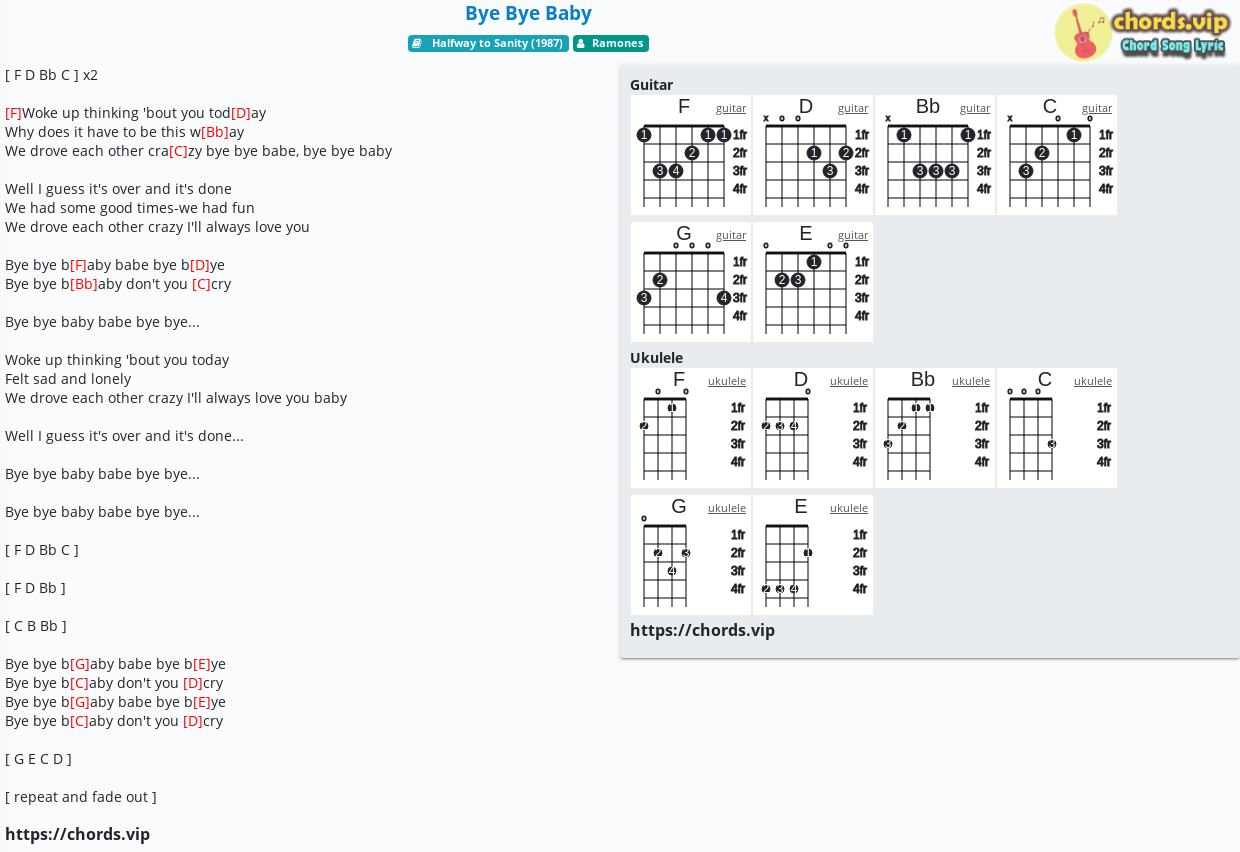This screenshot has width=1240, height=852.
Task: Click https://chords.vip under chord diagrams
Action: pos(703,630)
